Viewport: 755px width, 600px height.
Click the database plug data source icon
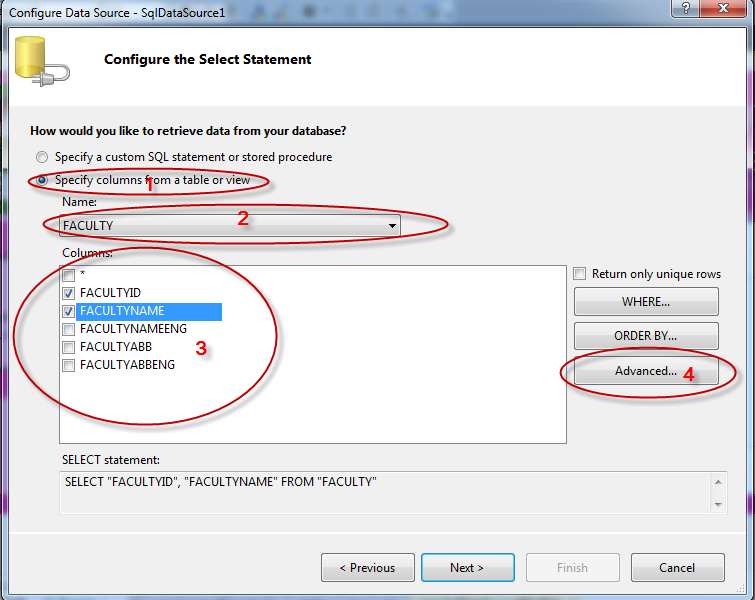(x=42, y=62)
